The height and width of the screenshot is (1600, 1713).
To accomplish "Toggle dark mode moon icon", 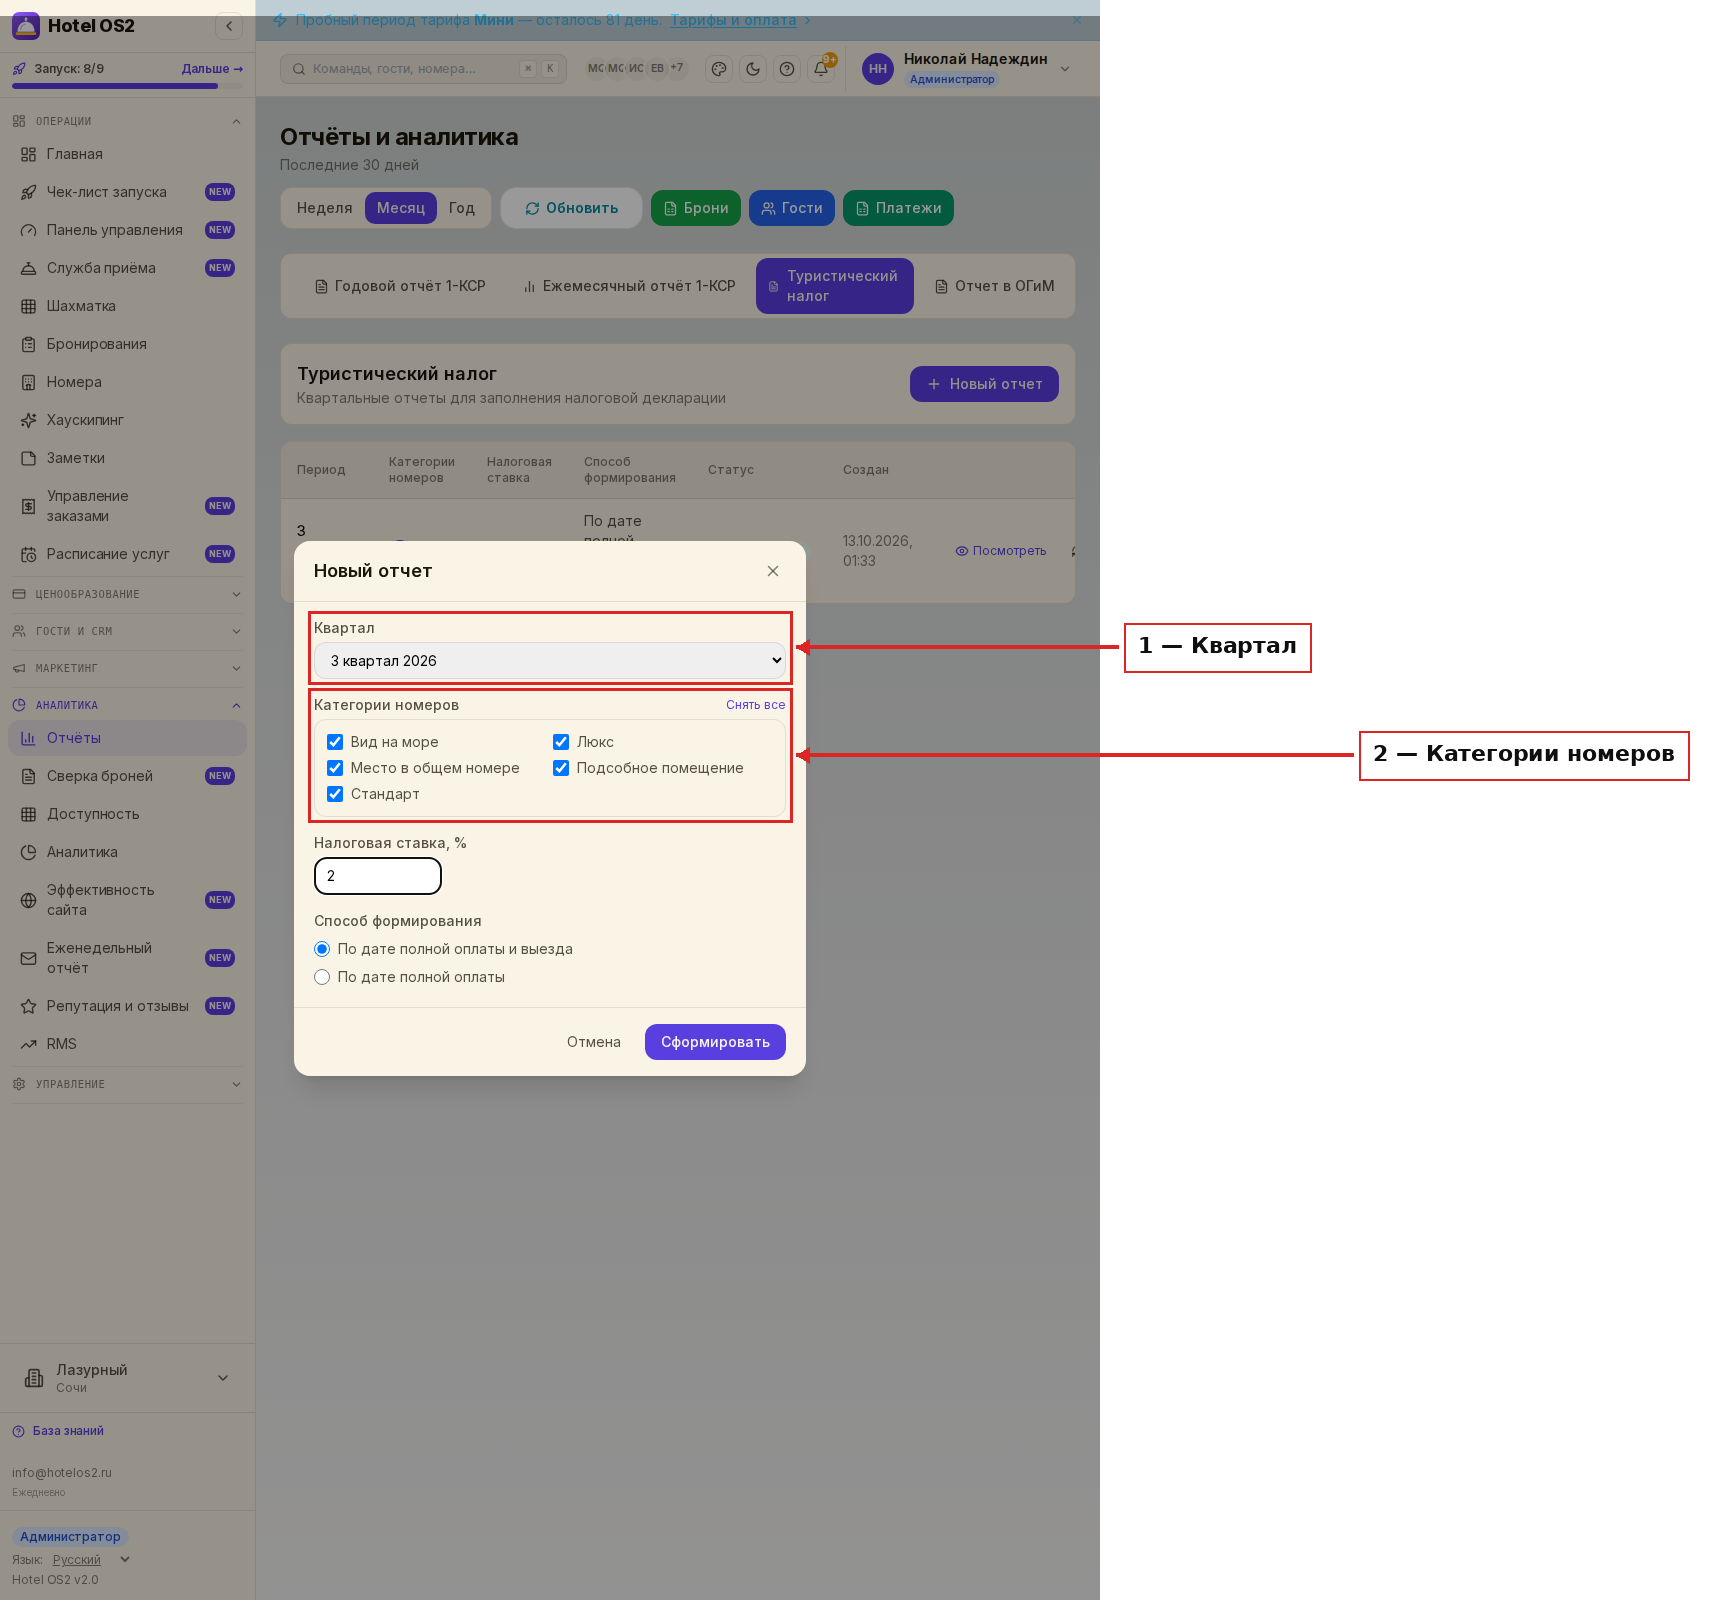I will coord(753,69).
